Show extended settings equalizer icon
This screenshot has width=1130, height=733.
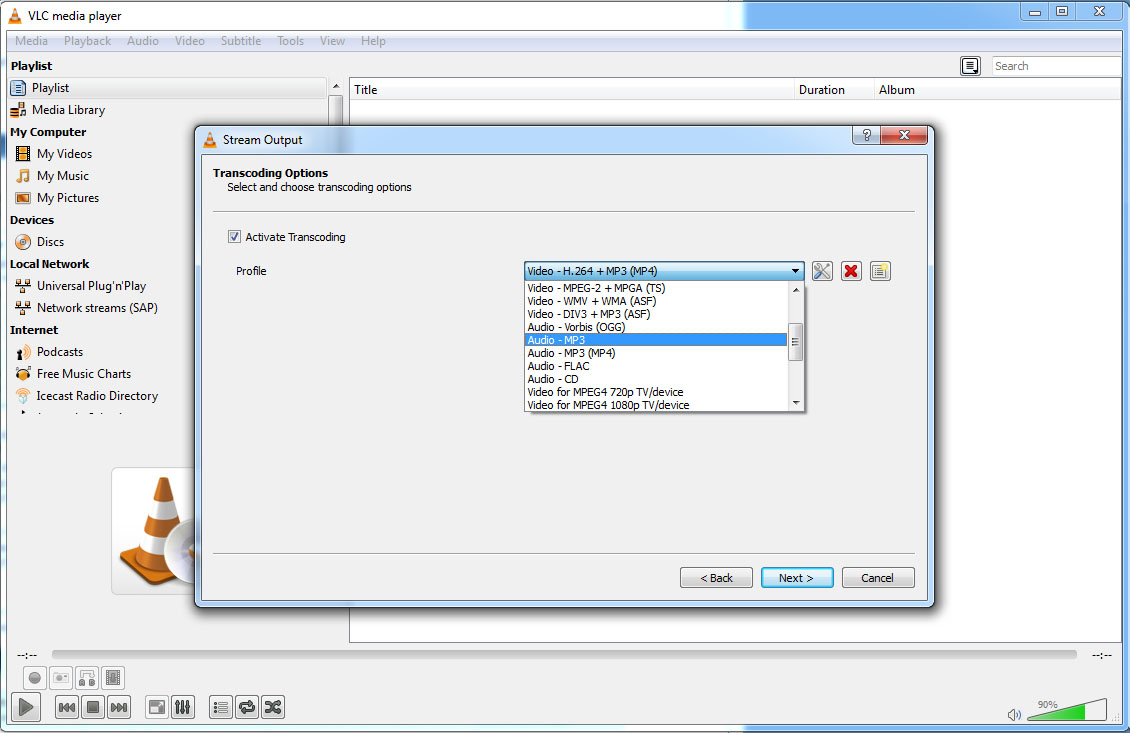point(183,707)
